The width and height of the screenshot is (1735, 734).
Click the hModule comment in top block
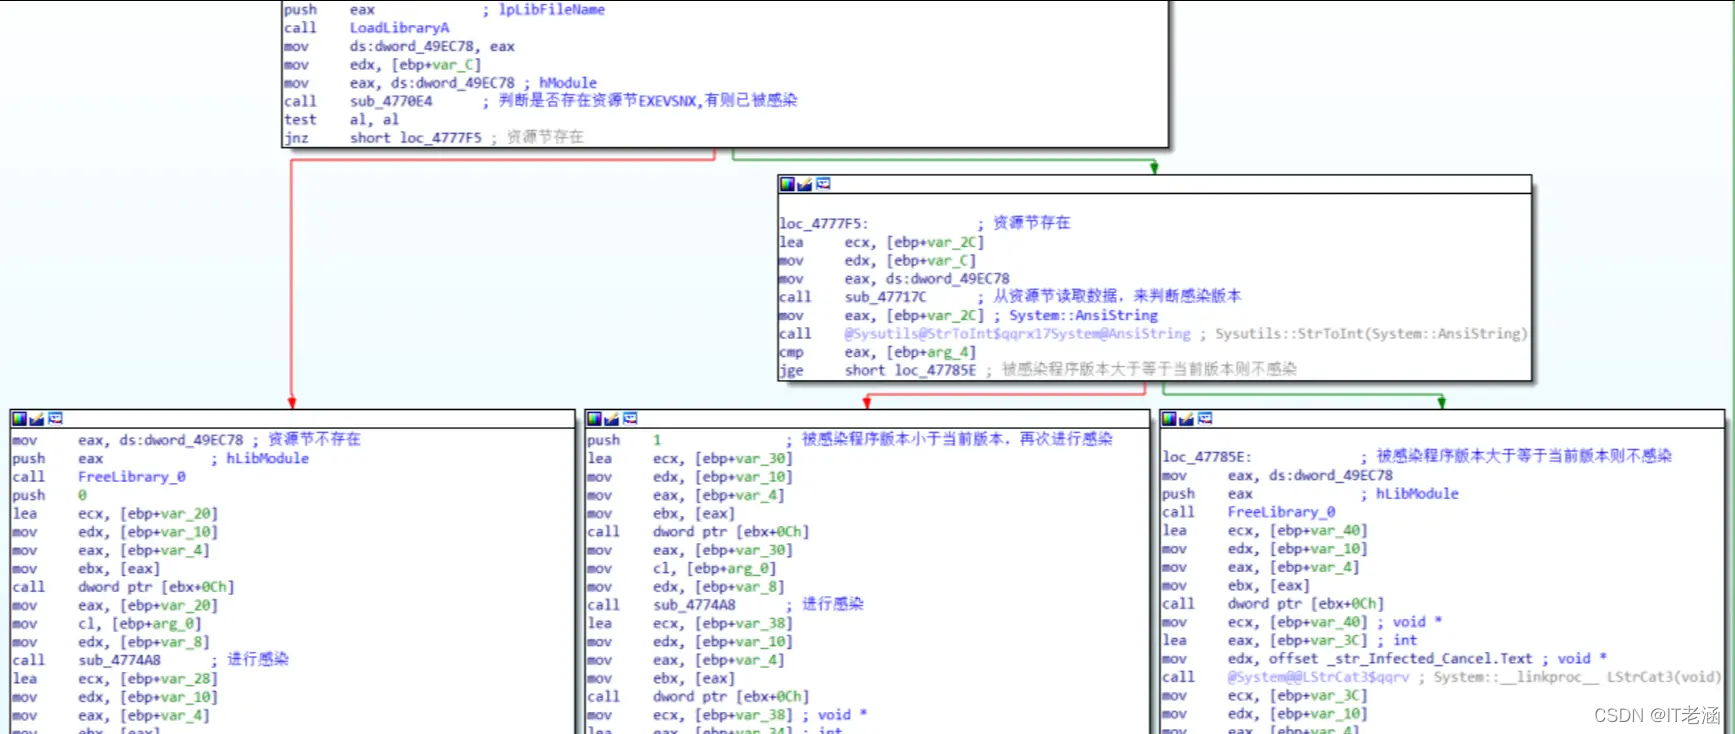(x=567, y=83)
